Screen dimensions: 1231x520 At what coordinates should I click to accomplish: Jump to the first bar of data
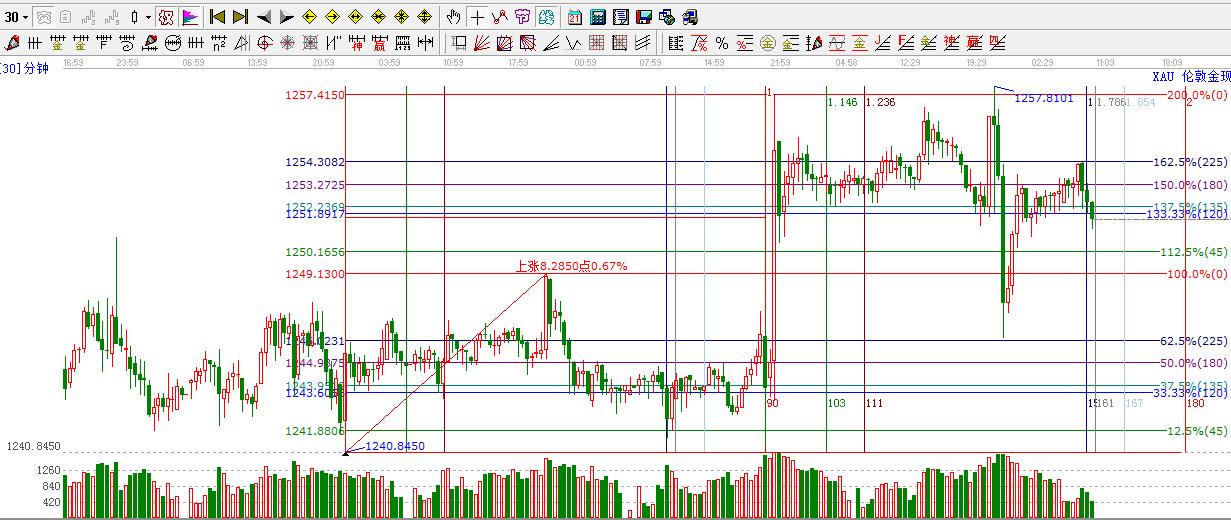point(217,17)
